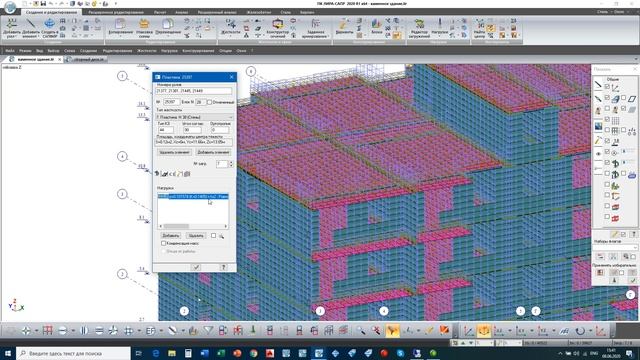Open the Жесткости ribbon tool
Viewport: 640px width, 360px height.
(231, 27)
